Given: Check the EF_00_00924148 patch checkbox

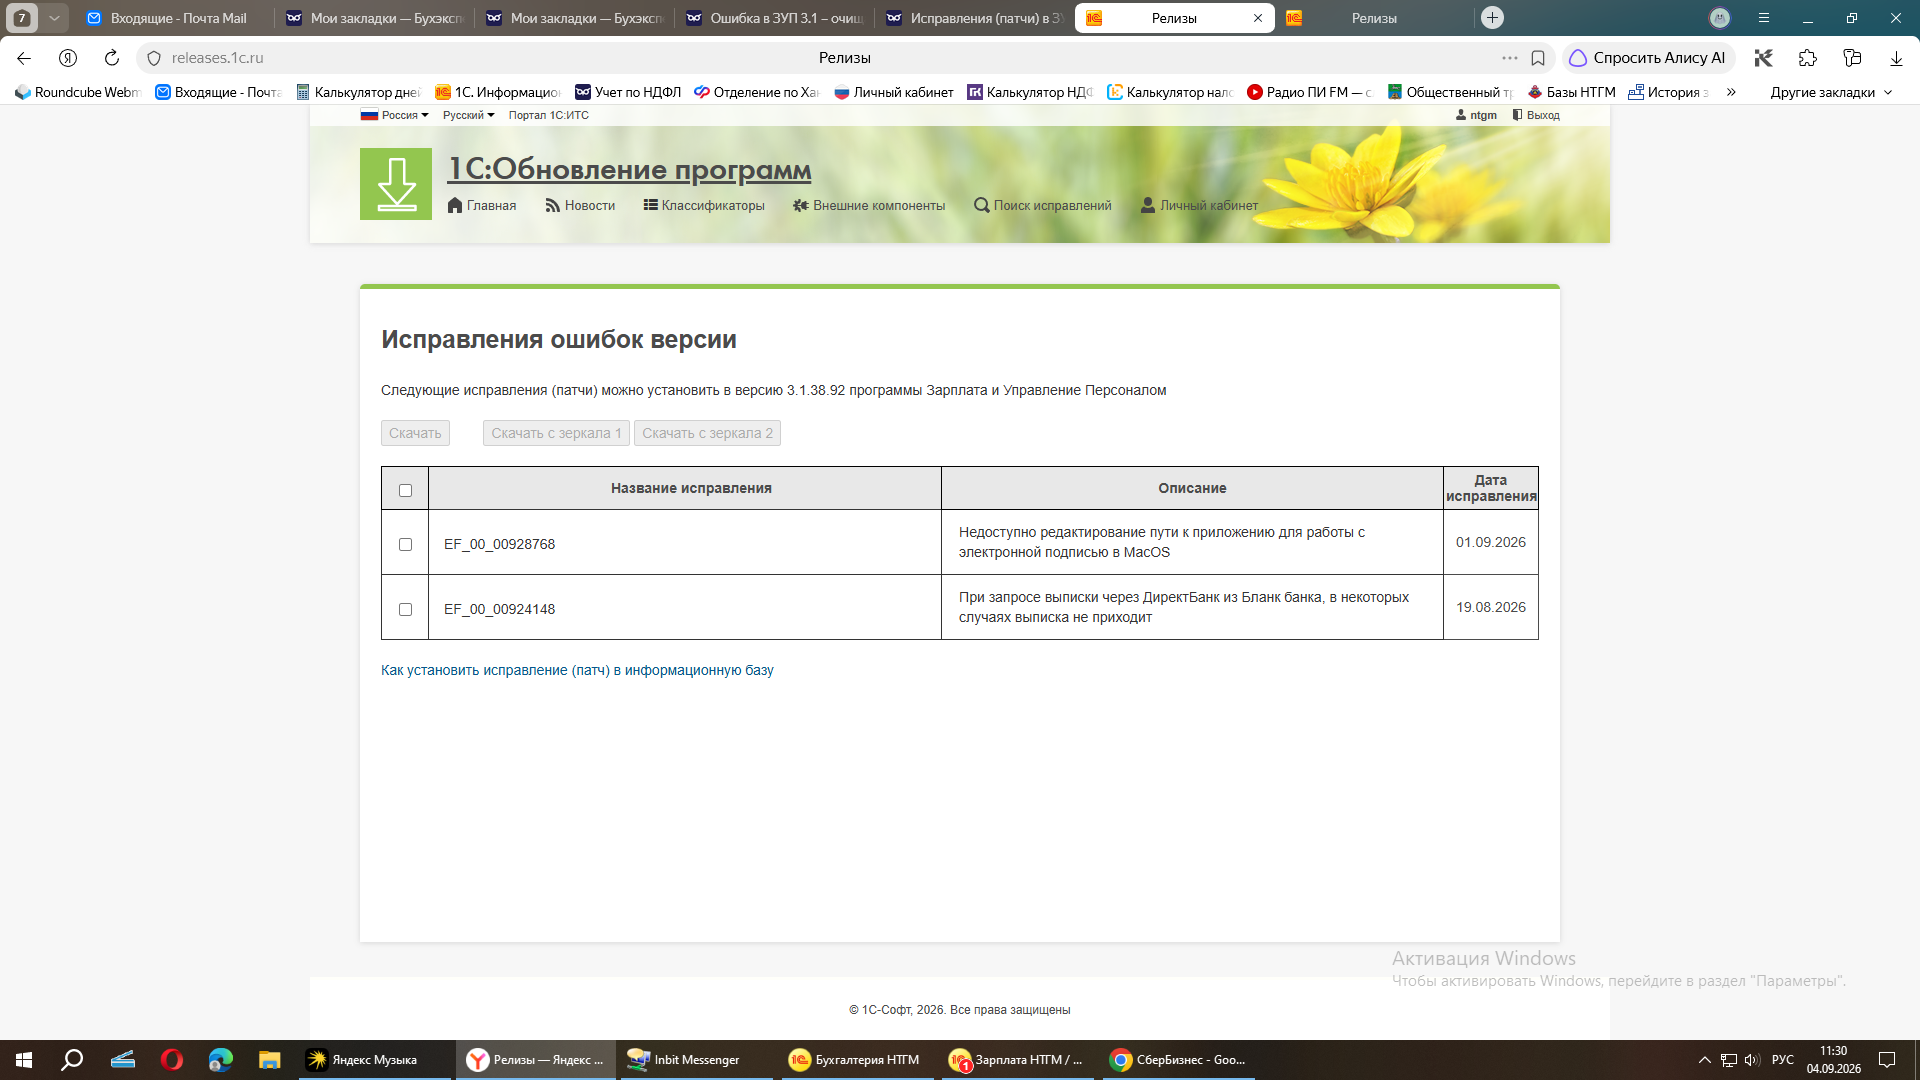Looking at the screenshot, I should [x=405, y=609].
